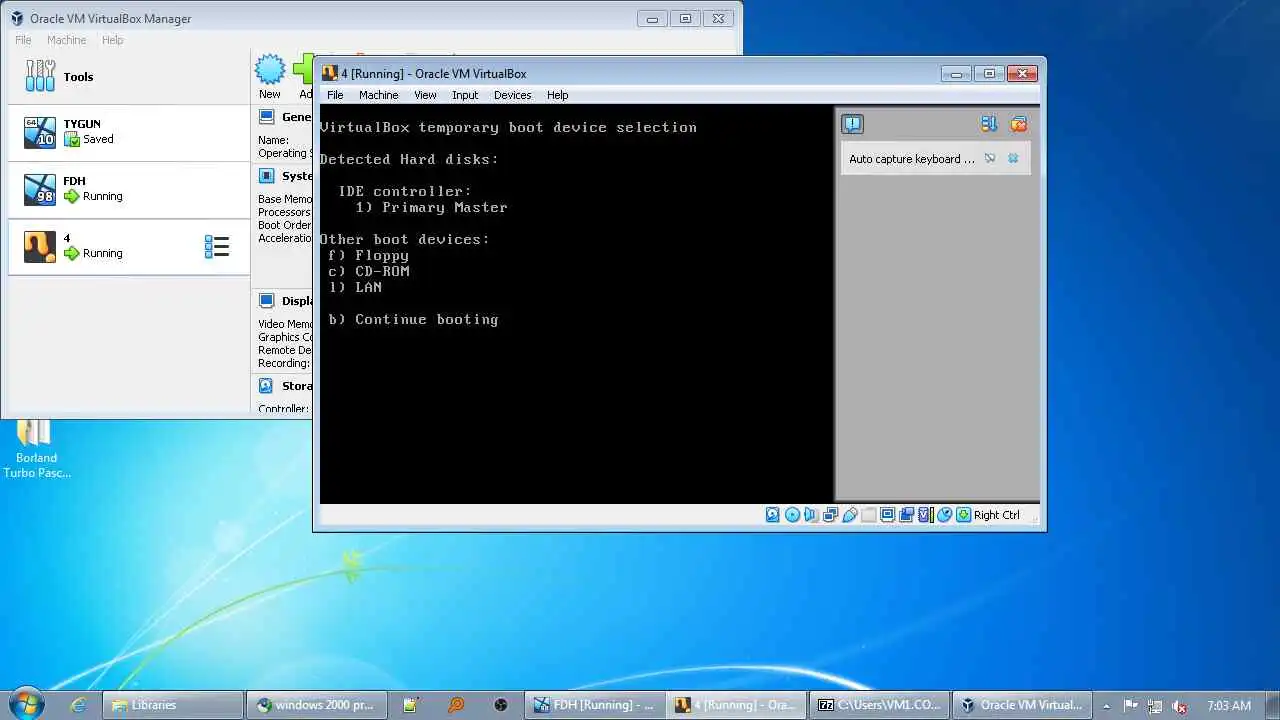Toggle the notification center icon

tap(852, 124)
